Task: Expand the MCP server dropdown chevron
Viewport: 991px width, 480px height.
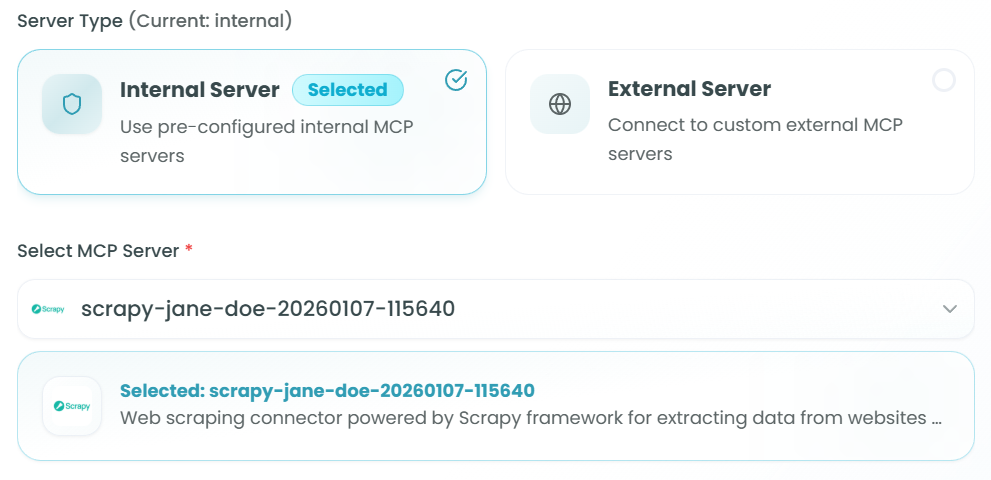Action: pos(950,310)
